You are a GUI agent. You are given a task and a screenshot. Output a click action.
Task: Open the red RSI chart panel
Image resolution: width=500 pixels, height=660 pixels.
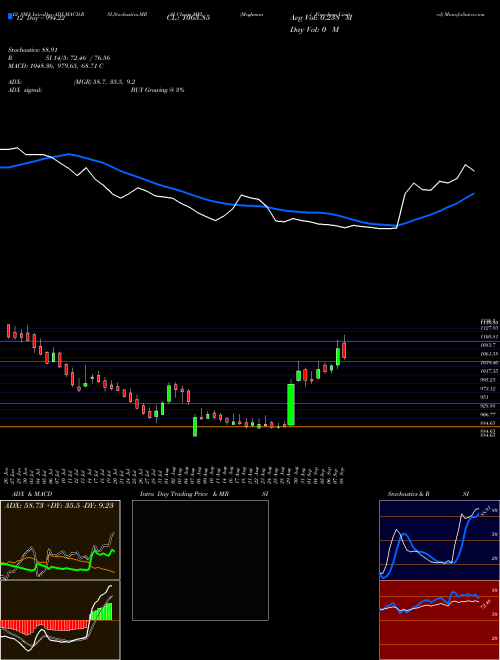(439, 620)
